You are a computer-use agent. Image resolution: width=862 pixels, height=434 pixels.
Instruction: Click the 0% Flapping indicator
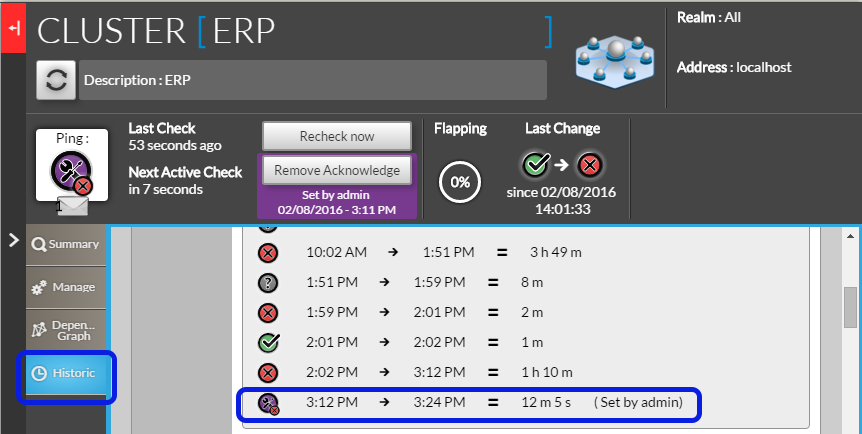point(460,182)
